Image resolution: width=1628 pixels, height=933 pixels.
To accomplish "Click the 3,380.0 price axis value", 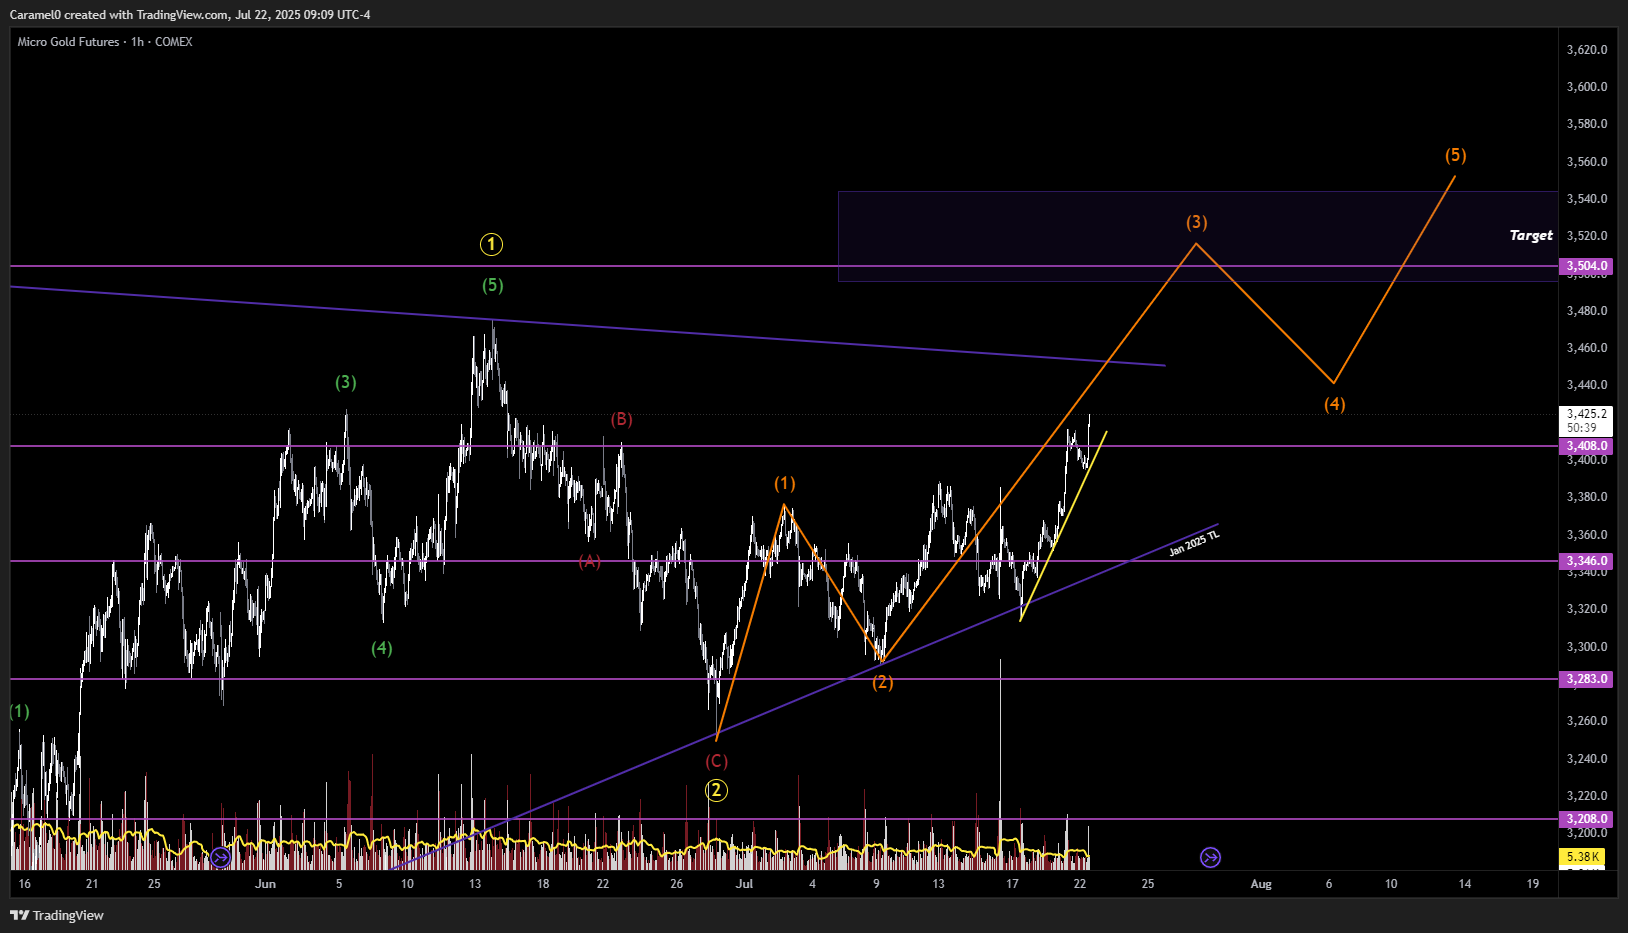I will (1587, 497).
